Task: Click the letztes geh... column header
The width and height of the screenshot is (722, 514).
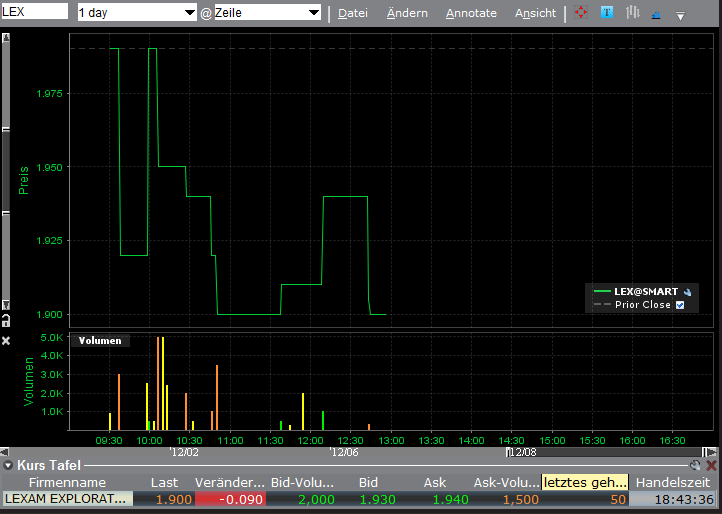Action: [x=585, y=482]
